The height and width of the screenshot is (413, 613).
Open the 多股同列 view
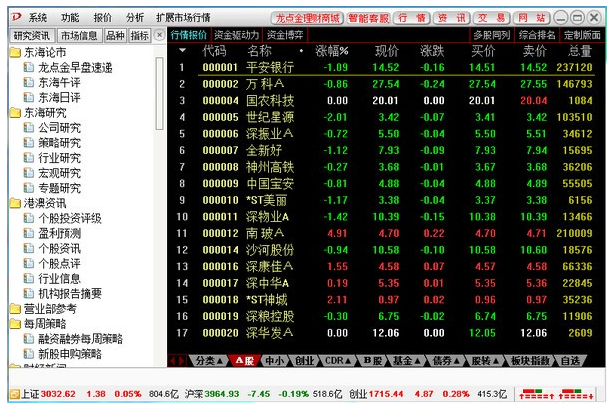pos(492,35)
